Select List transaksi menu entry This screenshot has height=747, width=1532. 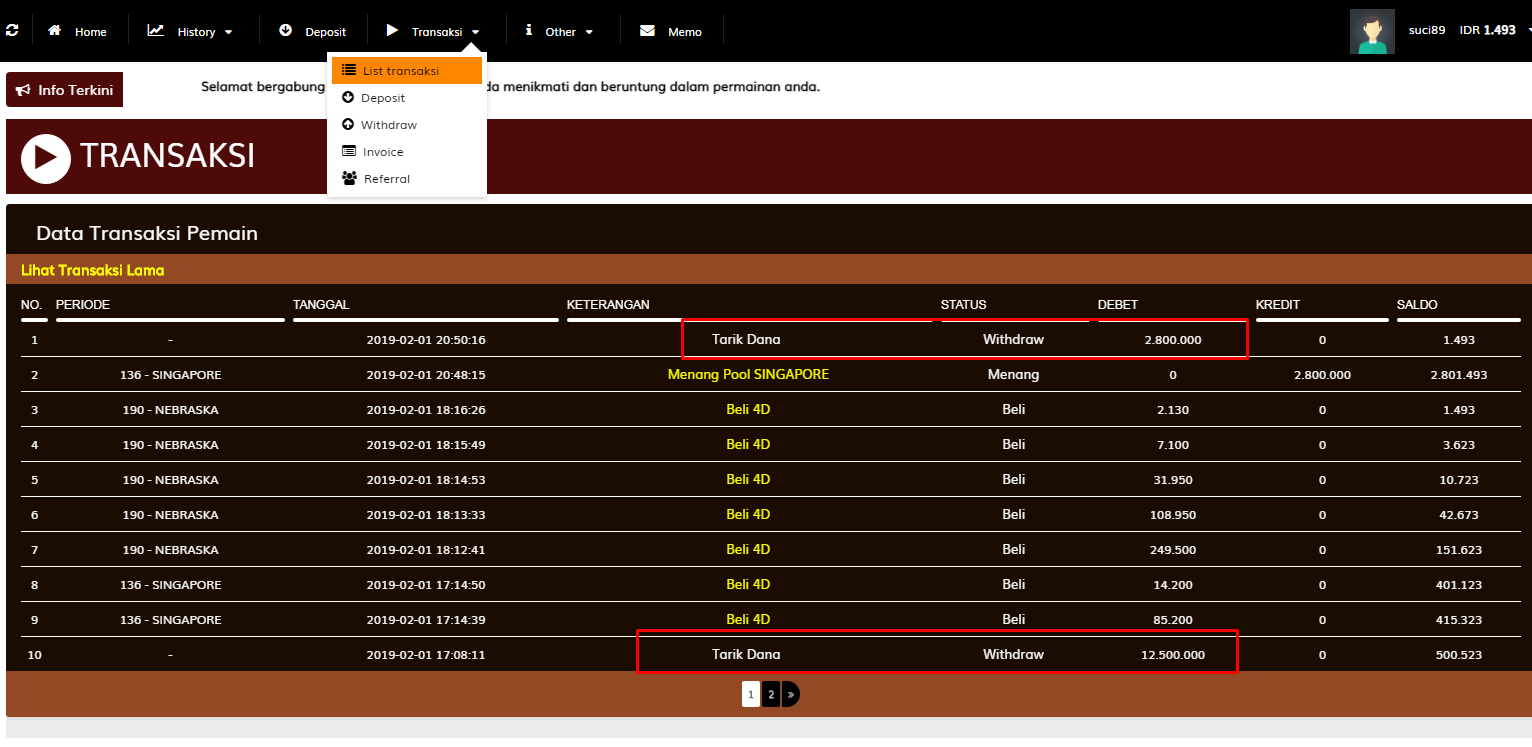pos(400,71)
